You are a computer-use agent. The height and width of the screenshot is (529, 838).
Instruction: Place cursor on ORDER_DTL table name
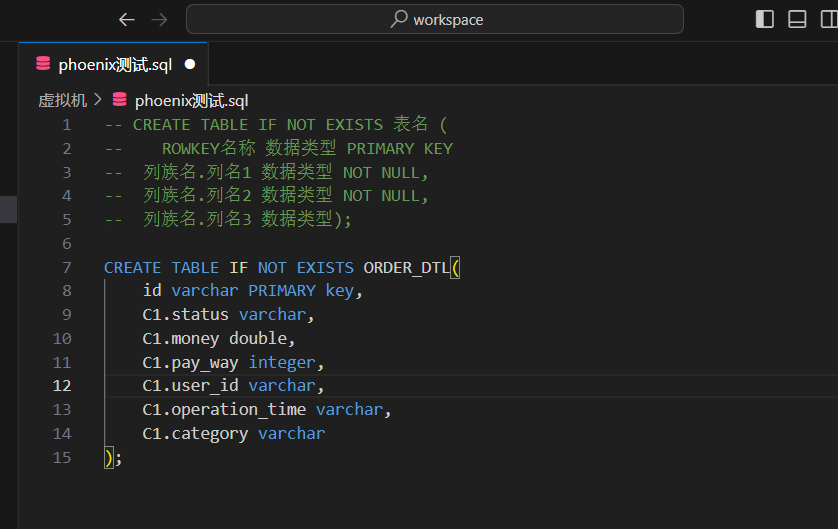pos(406,267)
